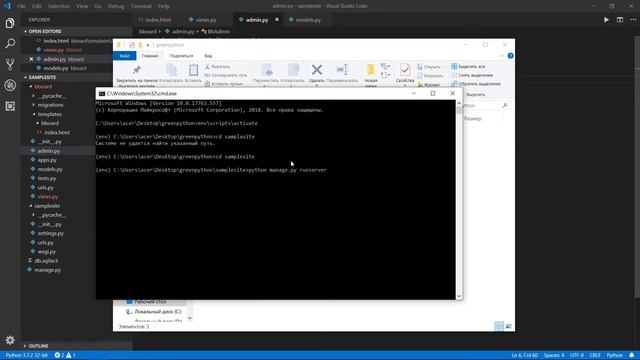The height and width of the screenshot is (360, 640).
Task: Click the notifications bell in the status bar
Action: pyautogui.click(x=632, y=355)
